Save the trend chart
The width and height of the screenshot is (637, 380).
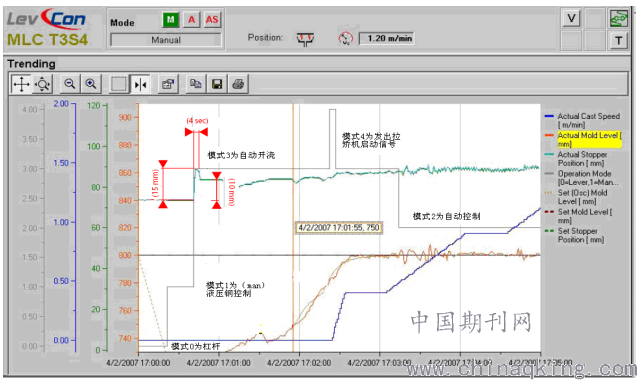217,84
